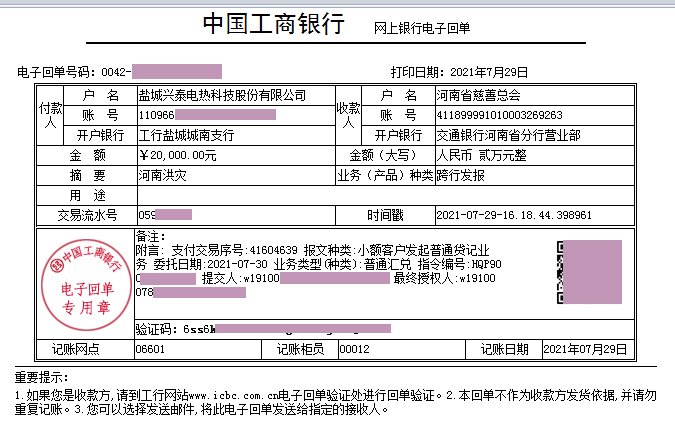This screenshot has width=675, height=435.
Task: Click the 记账日期 label
Action: pos(504,349)
